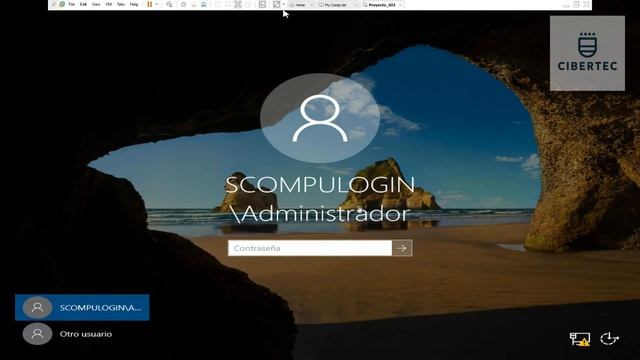Image resolution: width=640 pixels, height=360 pixels.
Task: Open the VMware View menu
Action: pos(96,4)
